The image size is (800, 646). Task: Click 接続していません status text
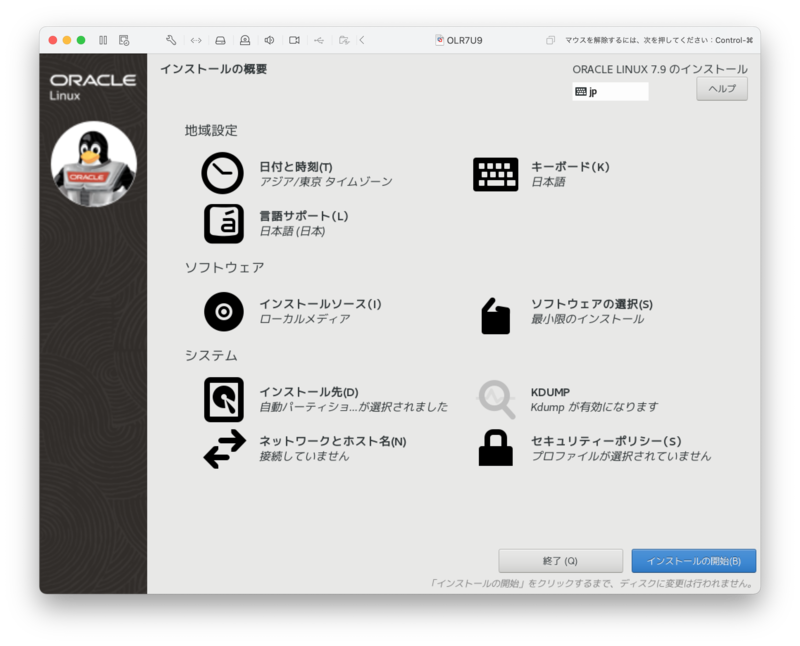[x=304, y=456]
